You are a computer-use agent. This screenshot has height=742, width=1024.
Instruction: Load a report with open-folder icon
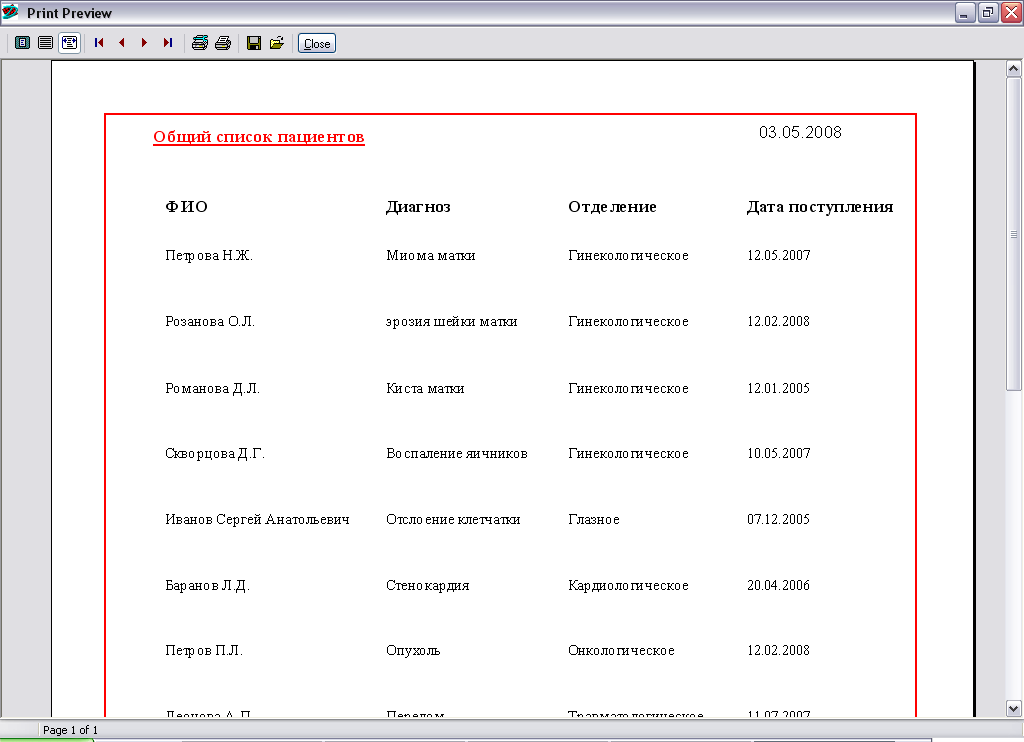[x=277, y=43]
